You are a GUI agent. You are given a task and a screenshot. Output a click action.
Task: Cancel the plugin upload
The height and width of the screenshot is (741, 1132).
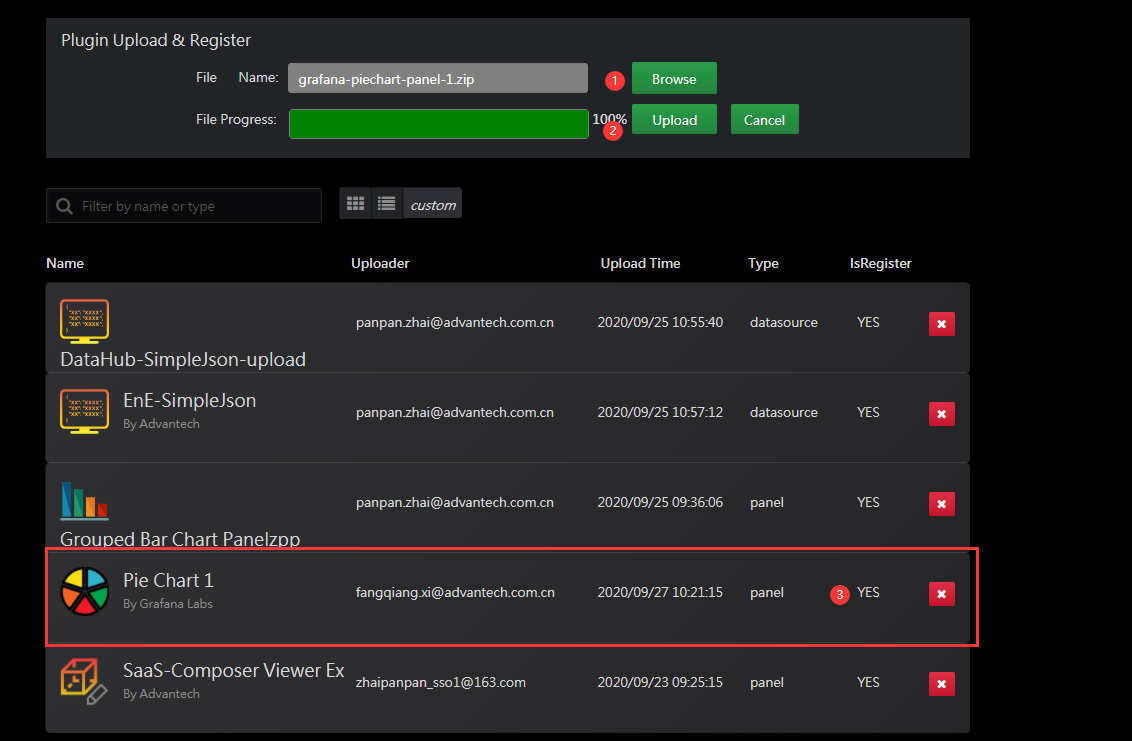click(x=764, y=120)
